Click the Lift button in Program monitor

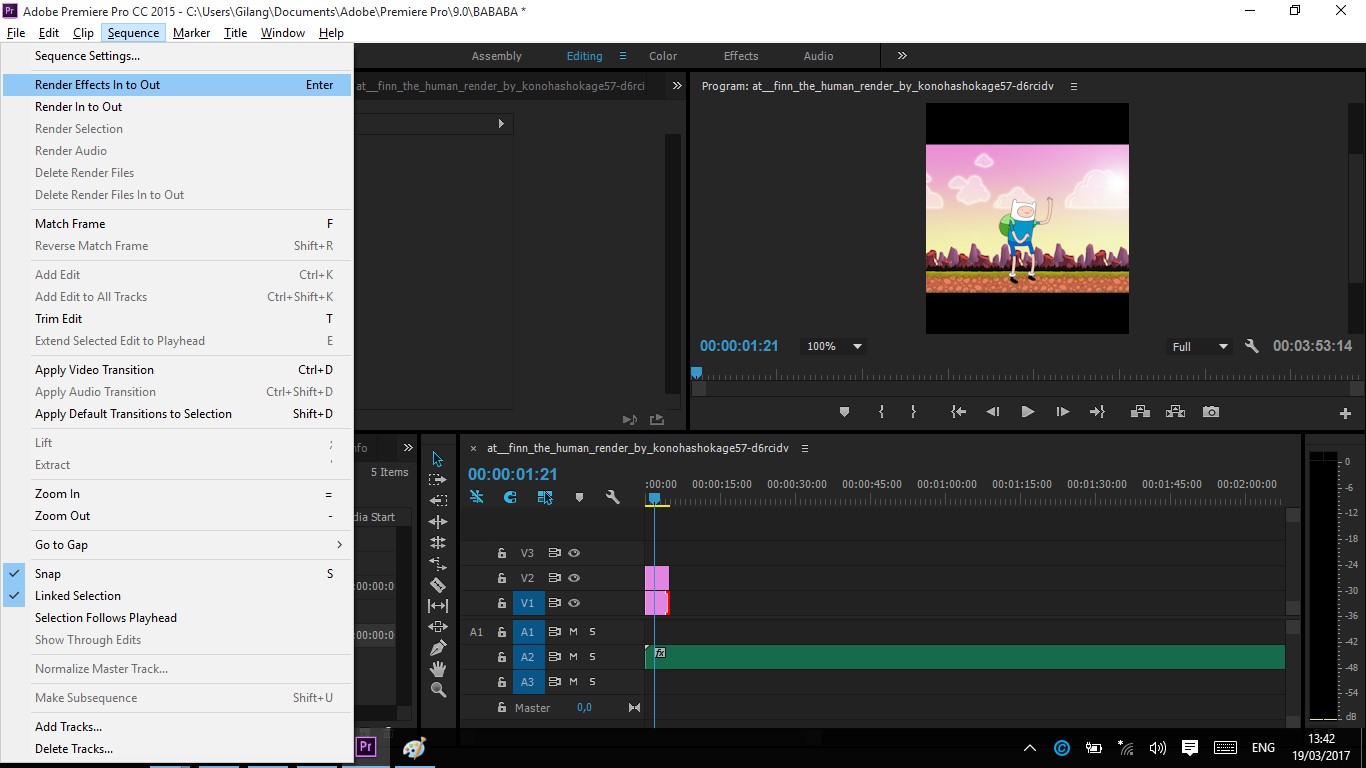pyautogui.click(x=1139, y=412)
